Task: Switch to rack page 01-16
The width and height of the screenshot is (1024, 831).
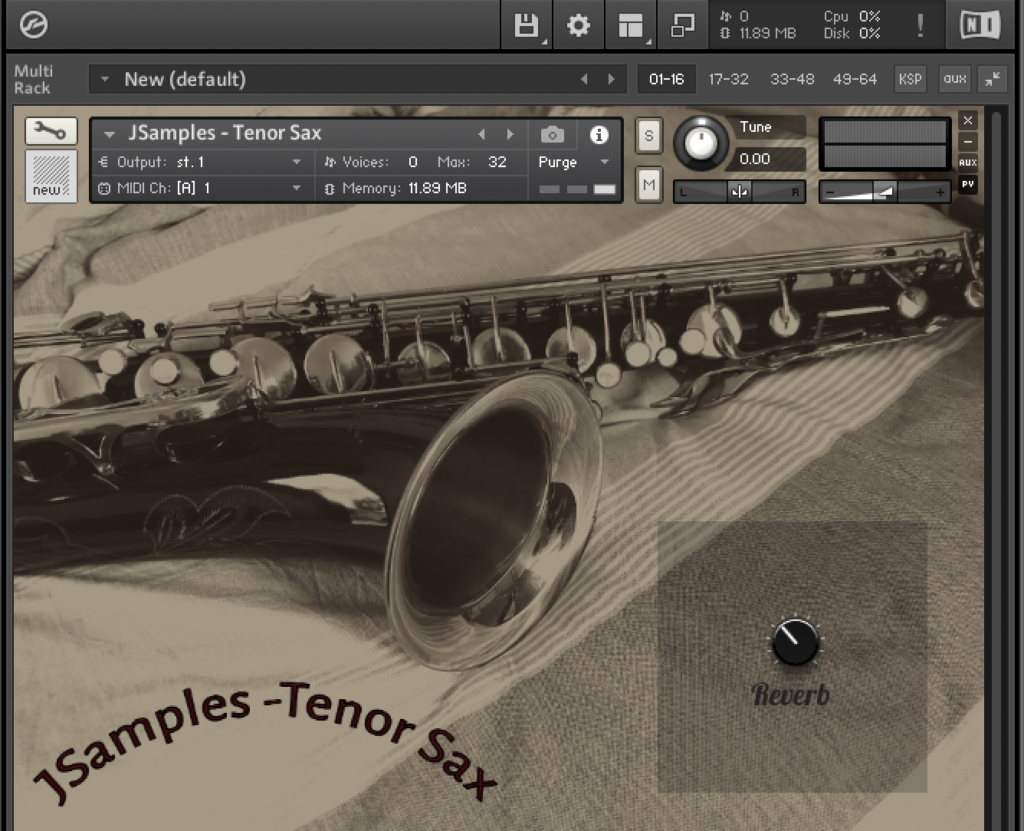Action: [x=666, y=79]
